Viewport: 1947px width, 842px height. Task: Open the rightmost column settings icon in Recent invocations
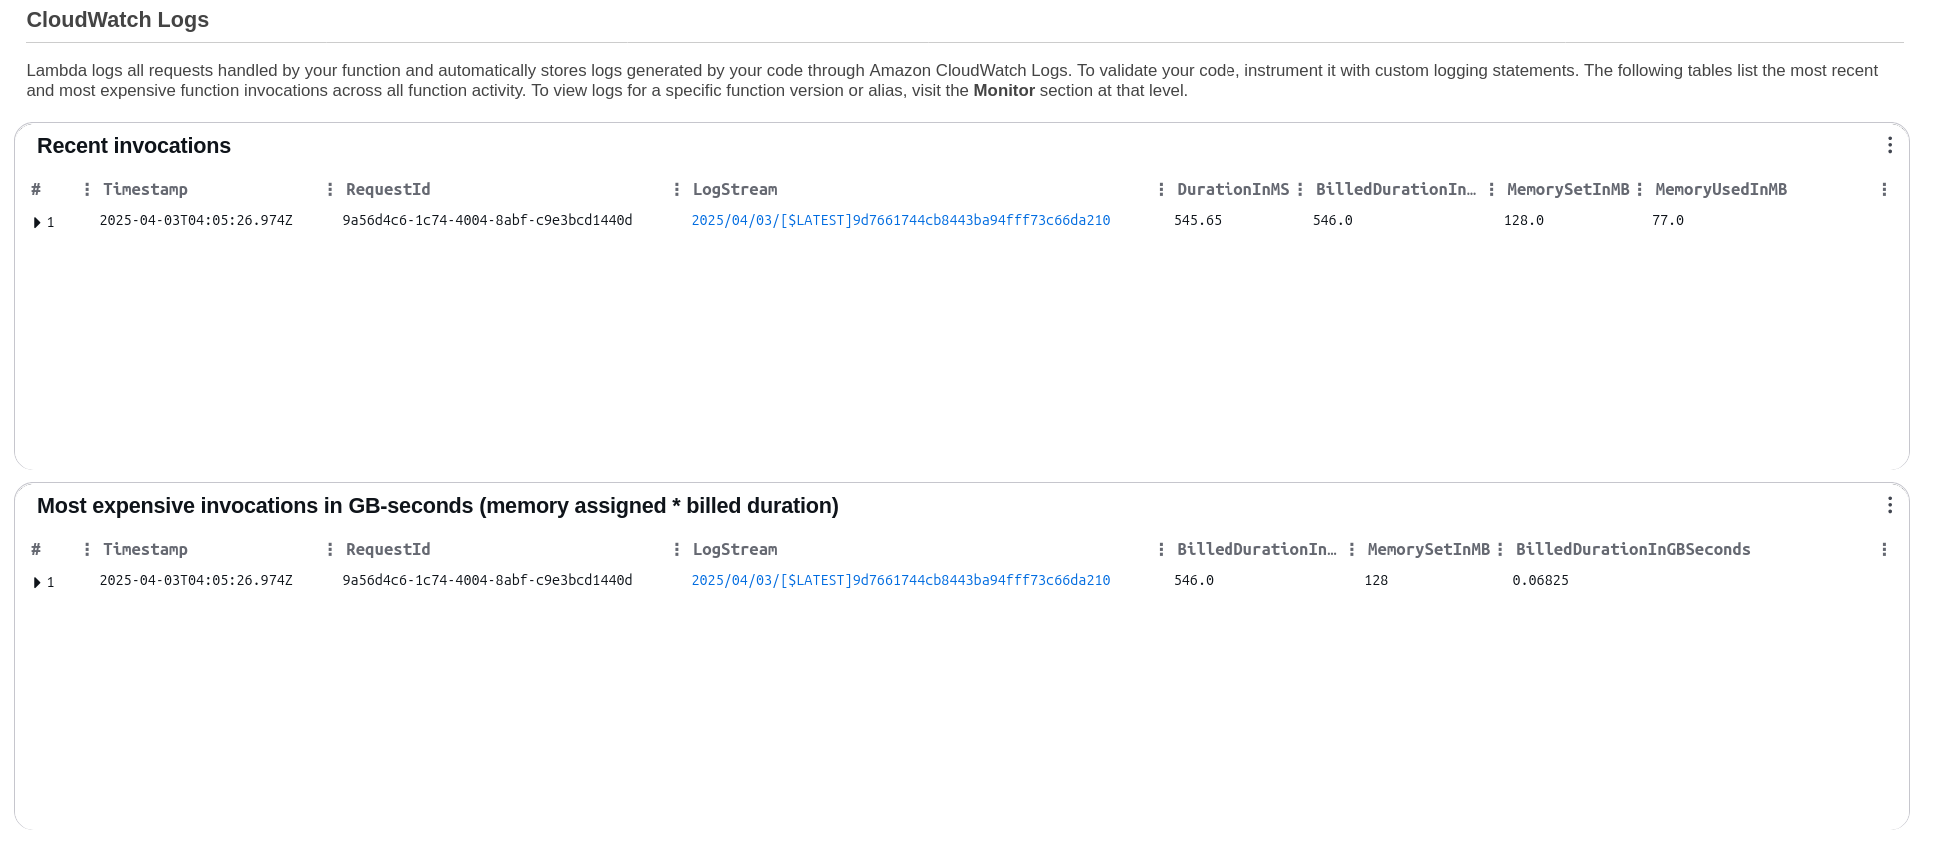[x=1884, y=188]
